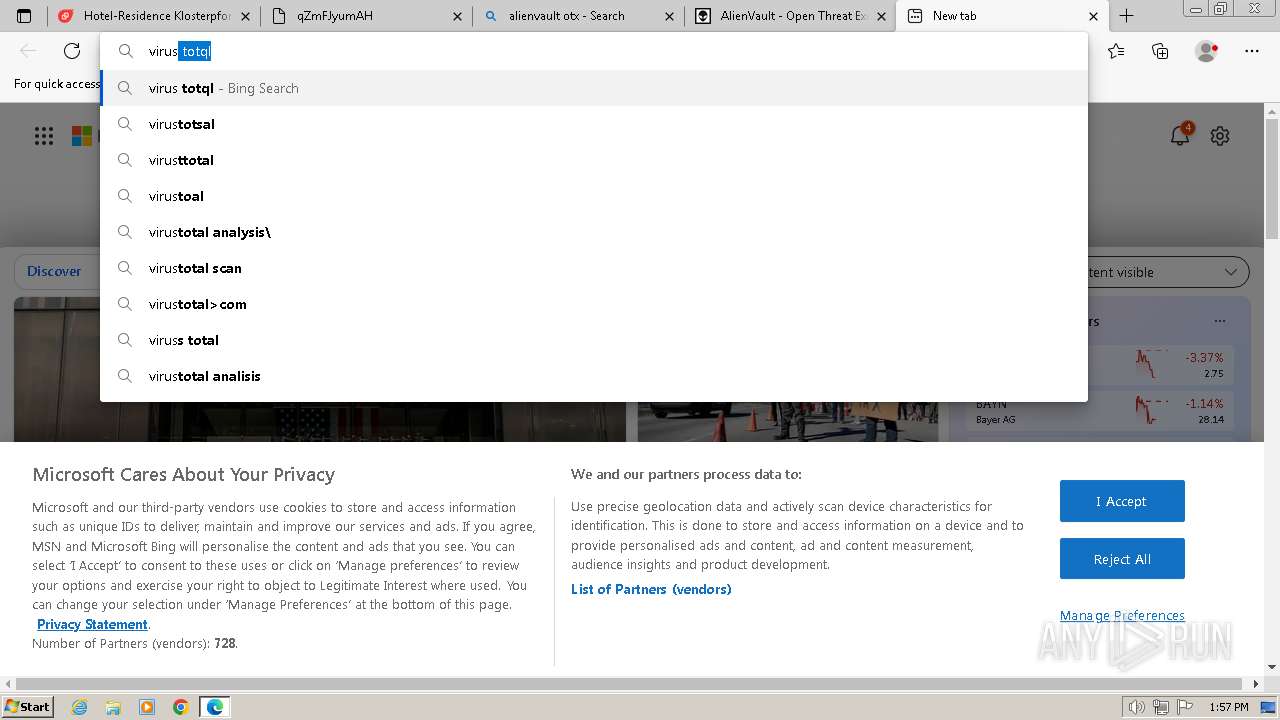Viewport: 1280px width, 720px height.
Task: Open the Action Center flag icon
Action: [1185, 707]
